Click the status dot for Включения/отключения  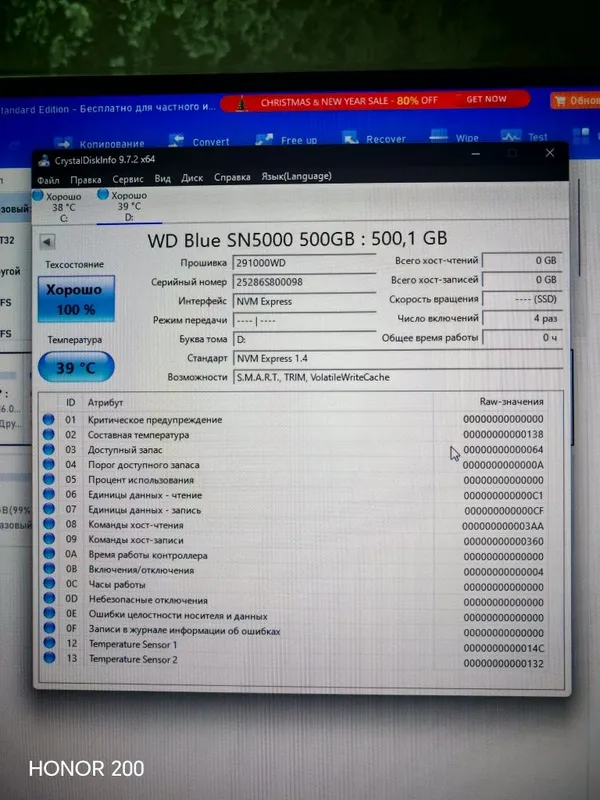click(49, 568)
